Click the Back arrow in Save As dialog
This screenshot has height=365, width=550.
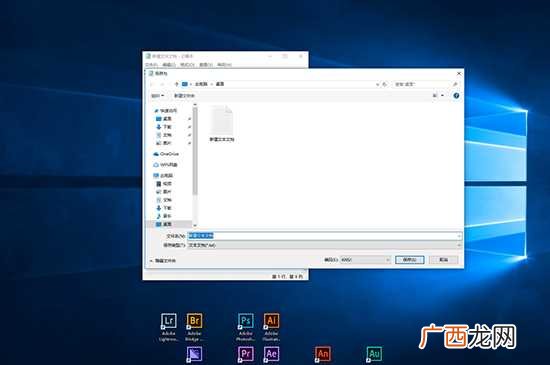[x=153, y=84]
